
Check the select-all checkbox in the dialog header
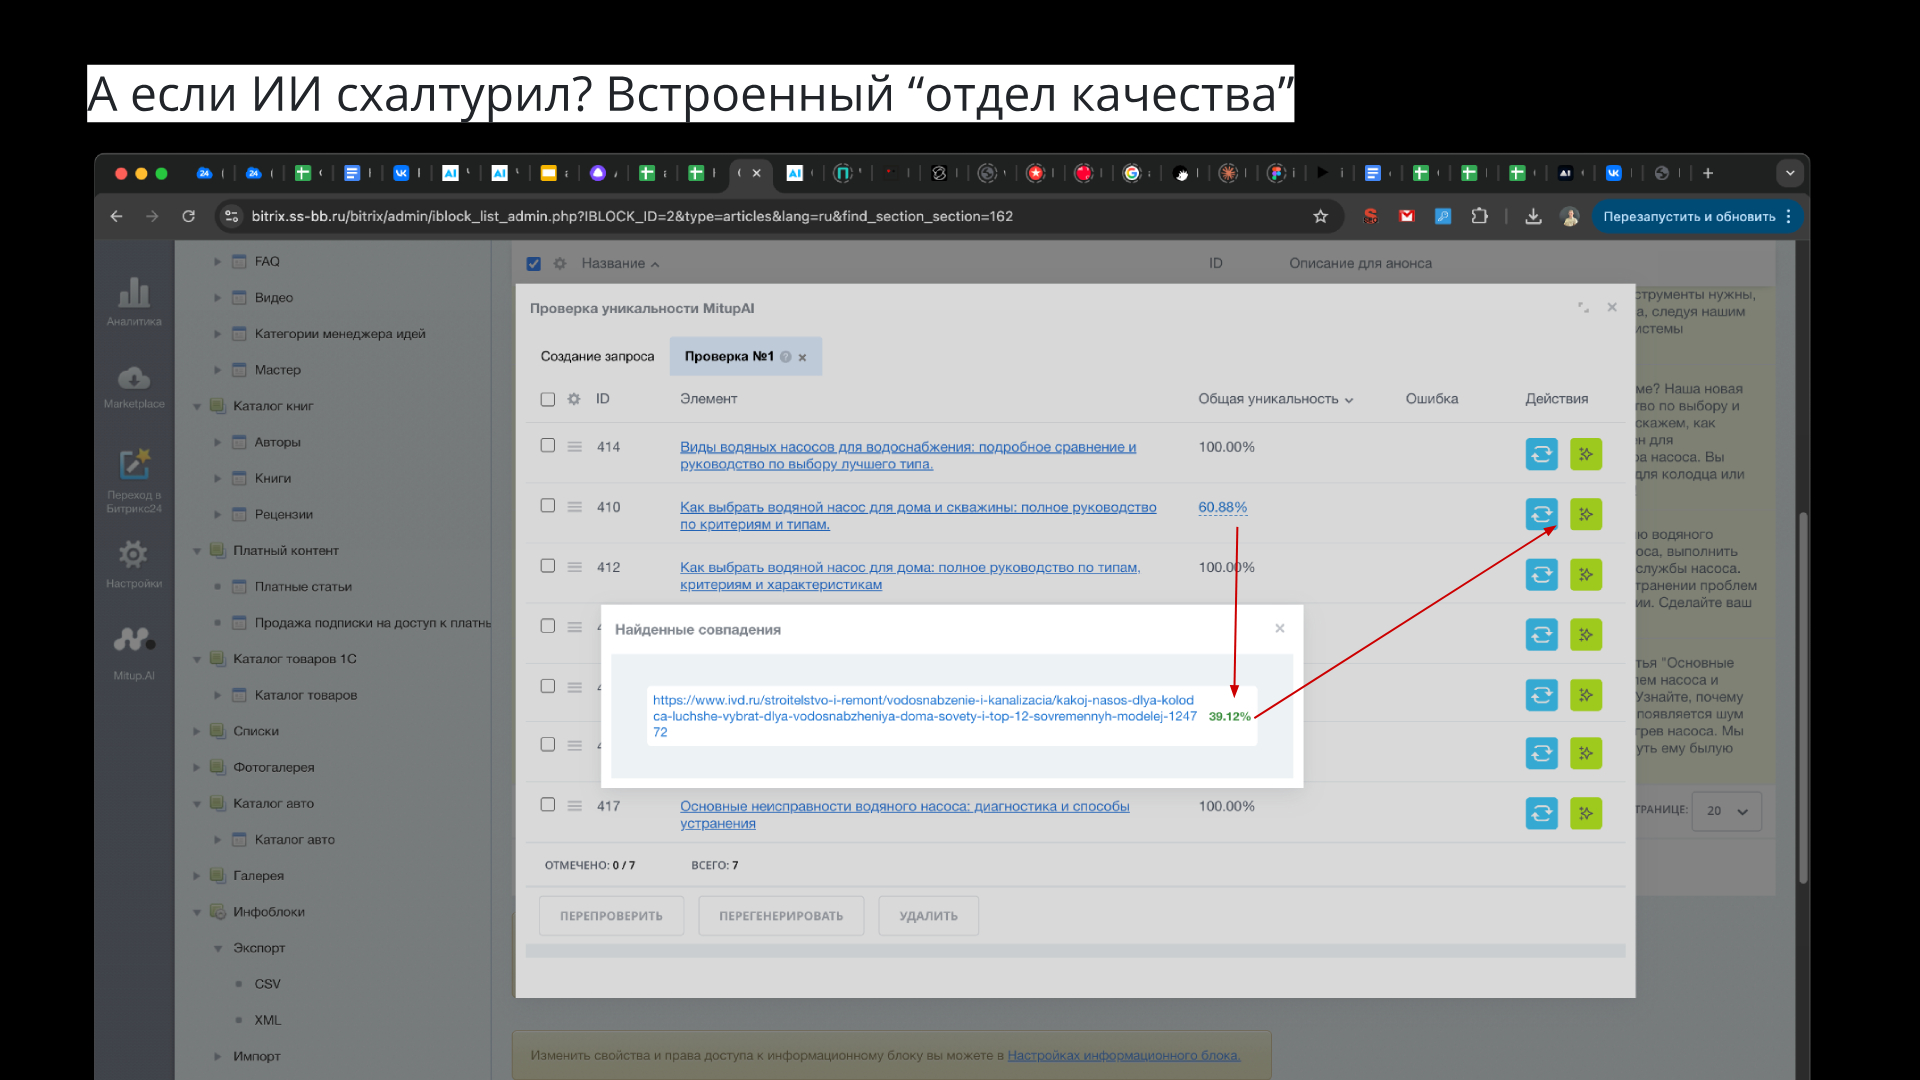(547, 398)
